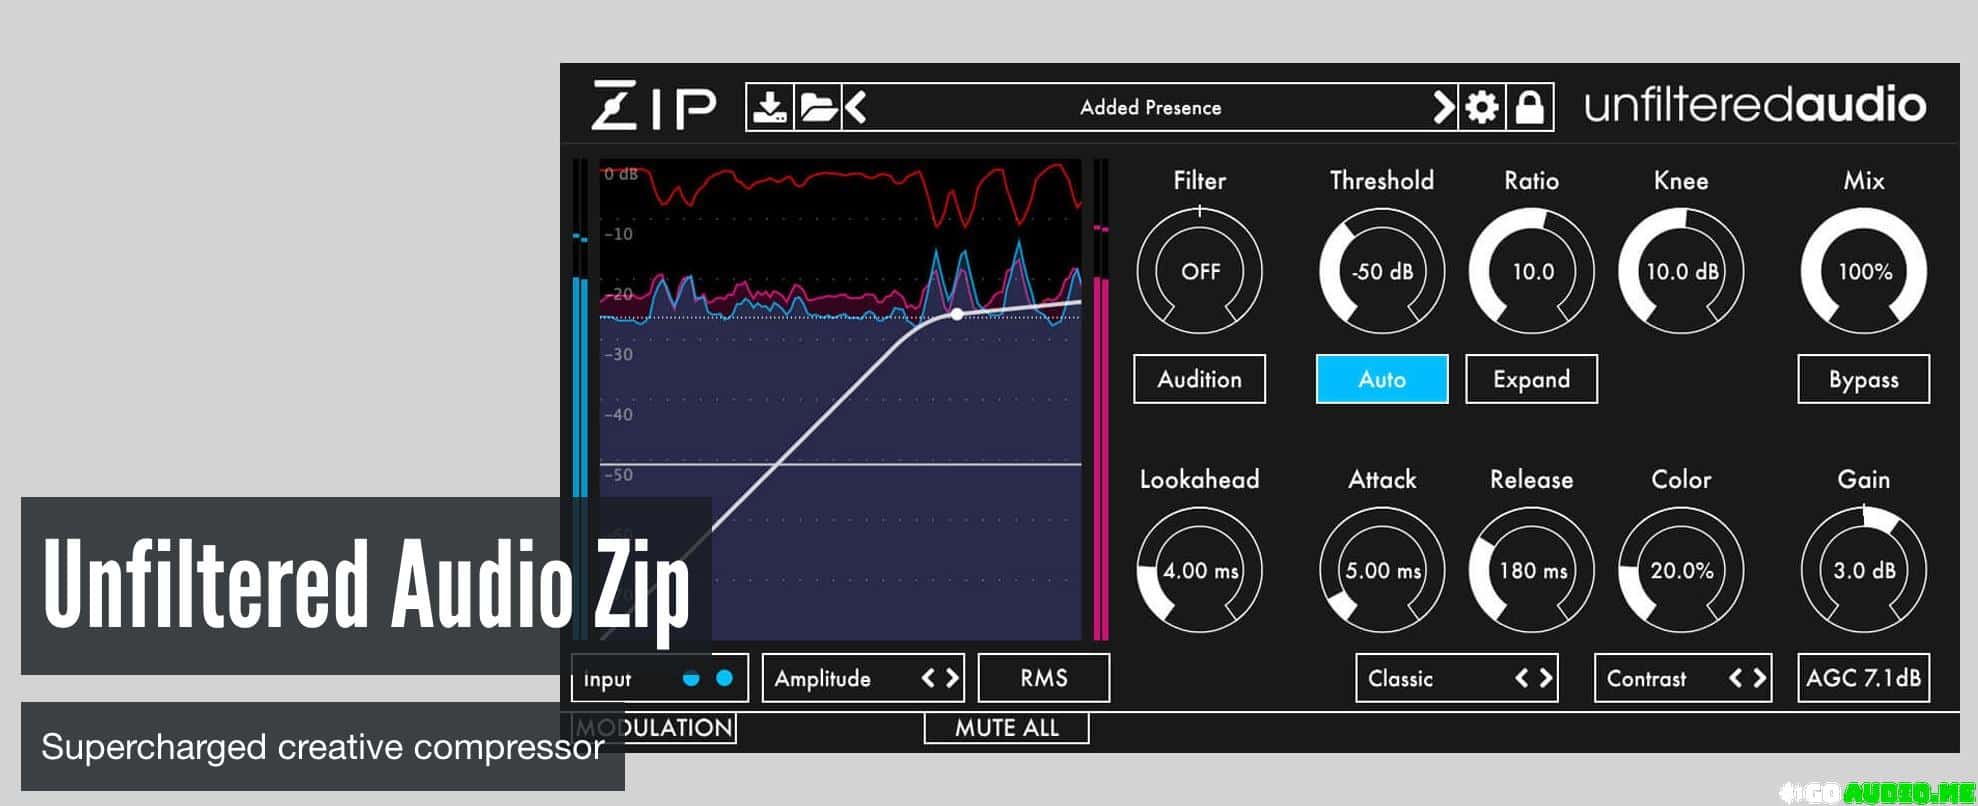Click the "-40" graph axis label
Image resolution: width=1978 pixels, height=806 pixels.
pos(618,414)
